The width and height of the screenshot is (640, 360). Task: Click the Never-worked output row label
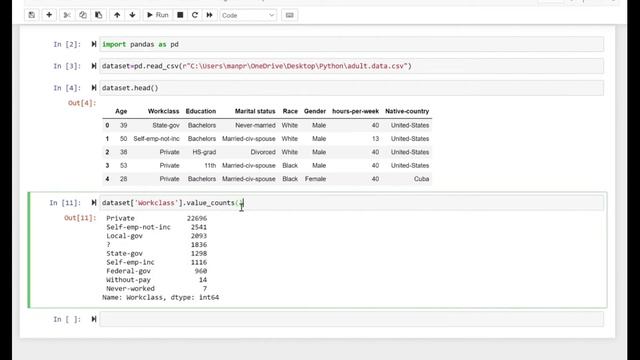(x=130, y=289)
